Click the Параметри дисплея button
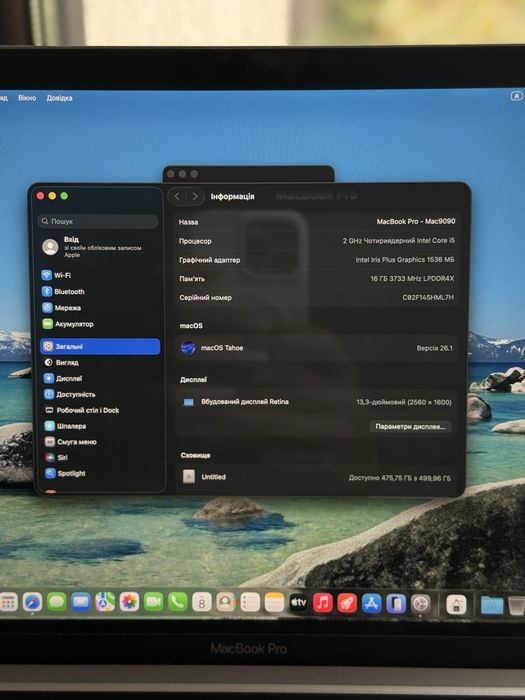525x700 pixels. [x=410, y=426]
